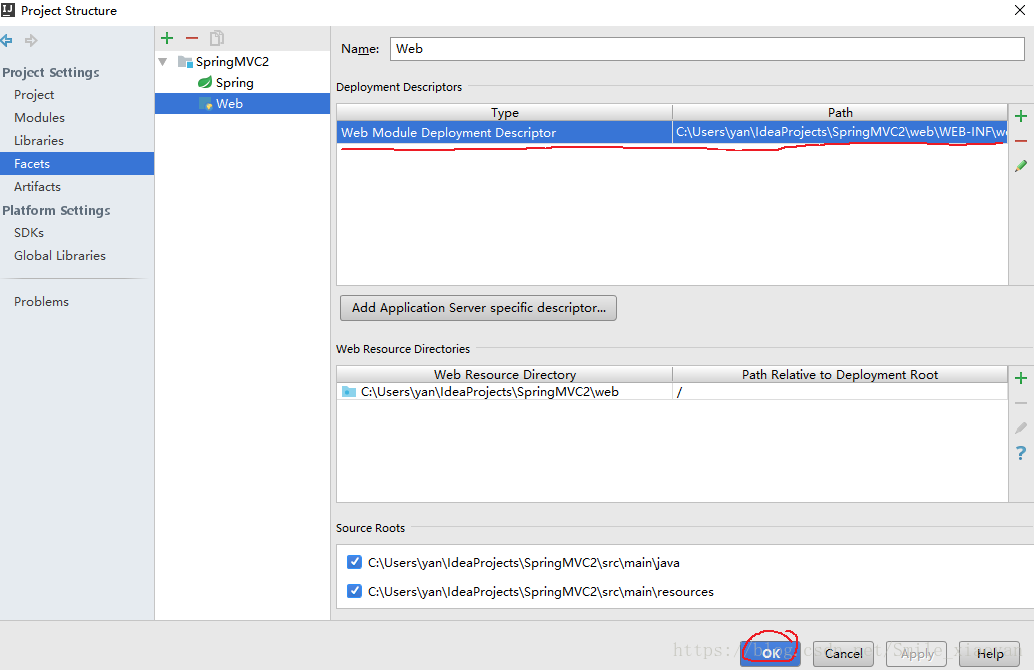Click the WEB-INF descriptor path cell
The height and width of the screenshot is (670, 1034).
(840, 132)
